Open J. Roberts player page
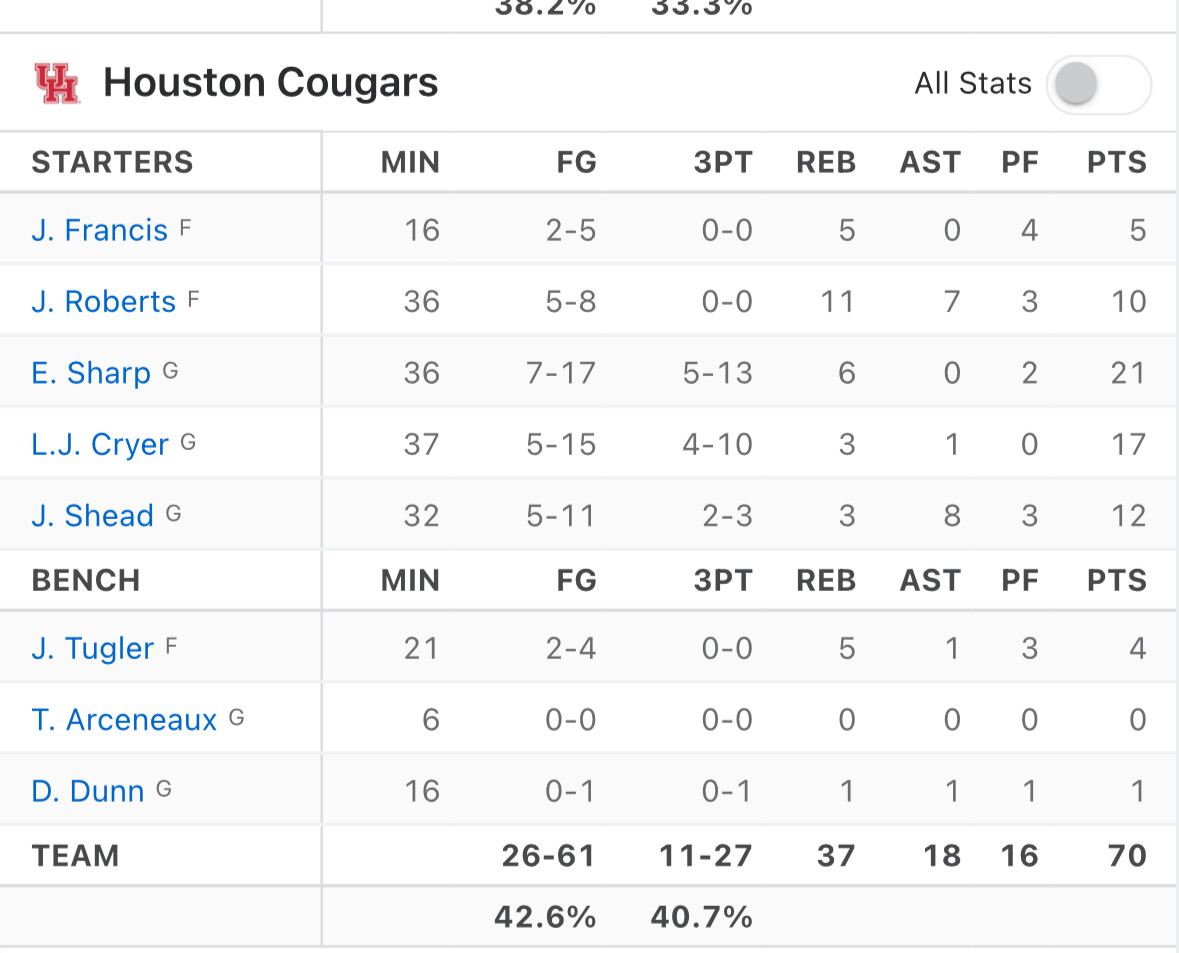 [x=104, y=302]
